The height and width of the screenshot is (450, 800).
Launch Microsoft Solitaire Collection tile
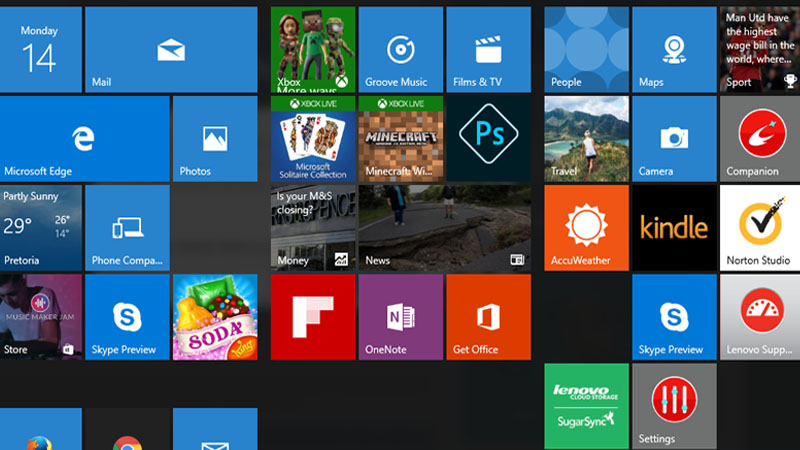click(313, 139)
